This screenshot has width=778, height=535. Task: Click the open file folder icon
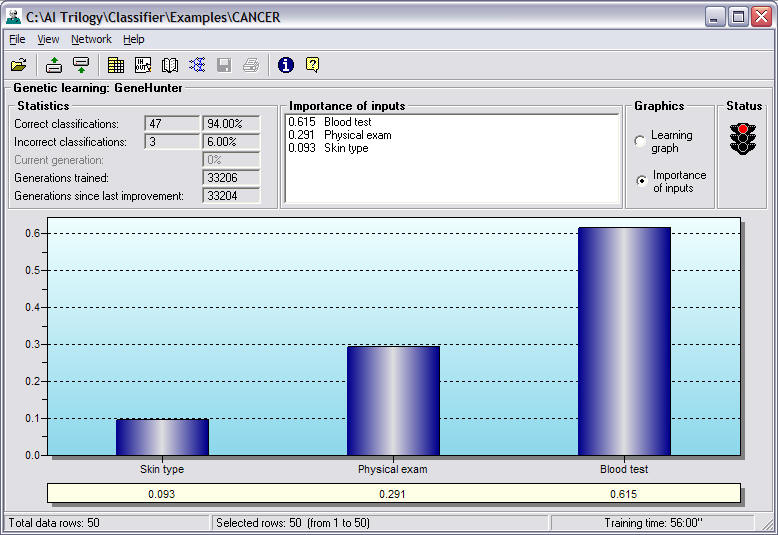tap(18, 65)
